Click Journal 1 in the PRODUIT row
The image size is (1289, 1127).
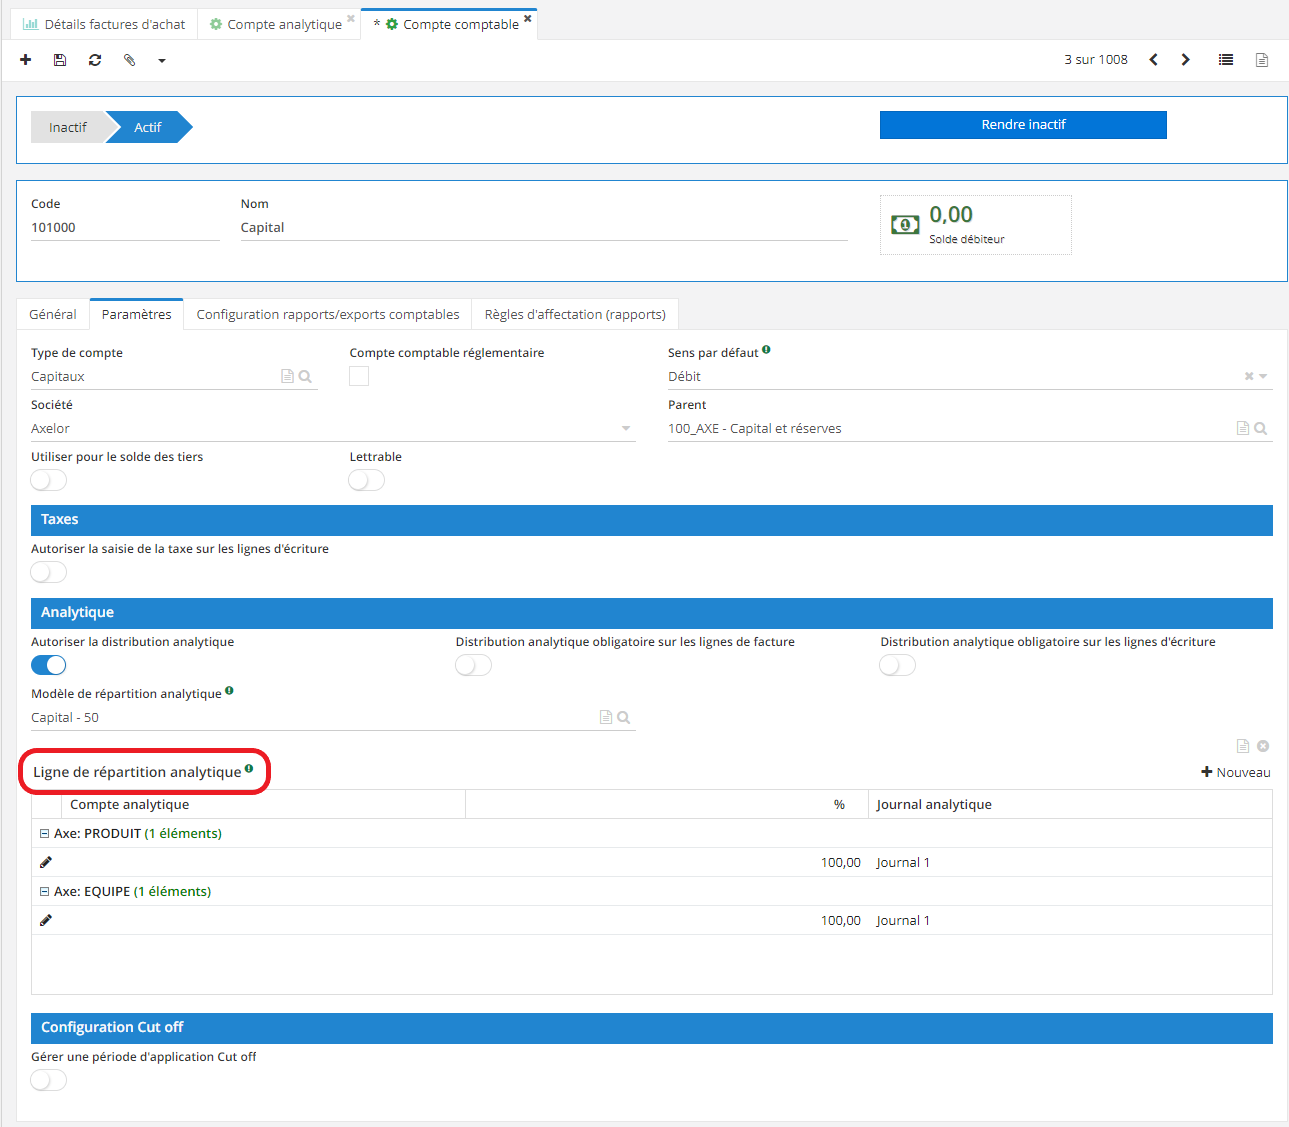pos(903,863)
